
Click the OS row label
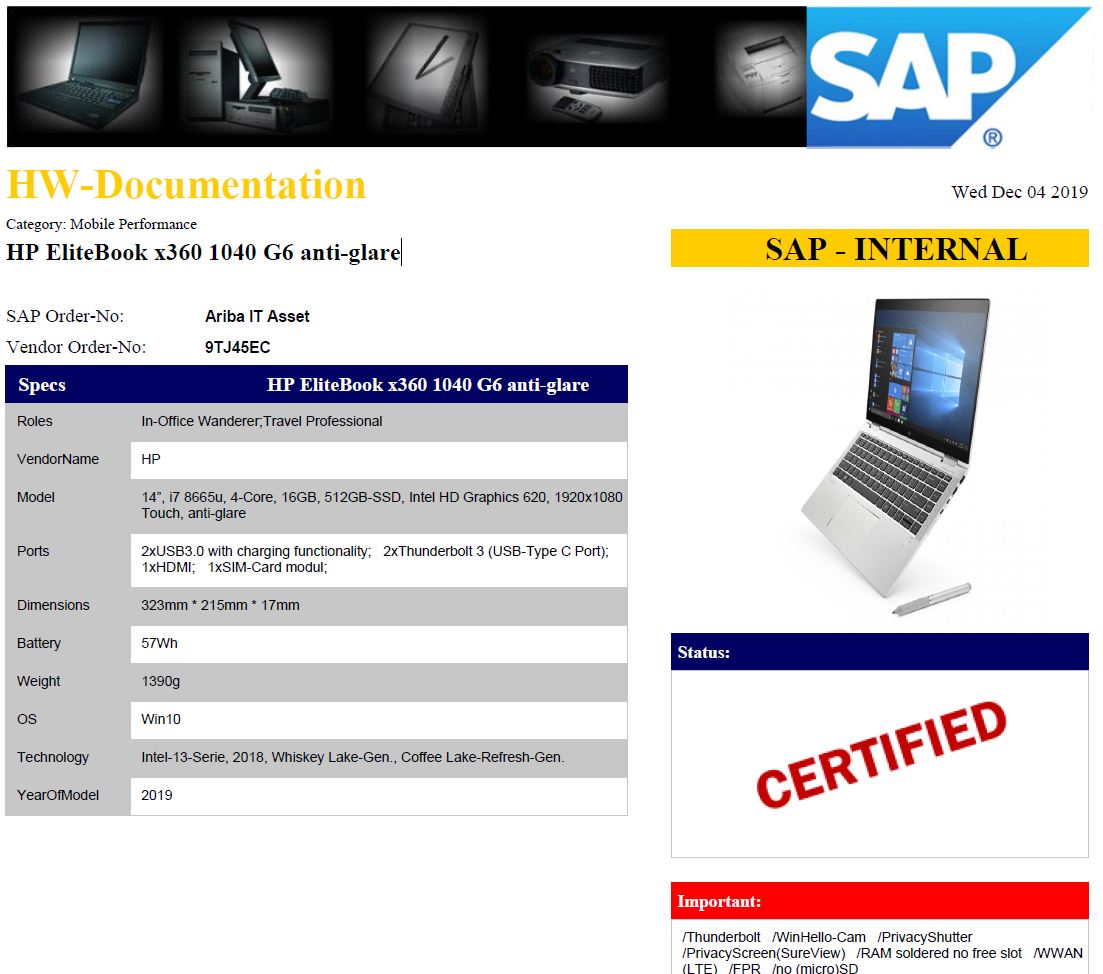27,719
